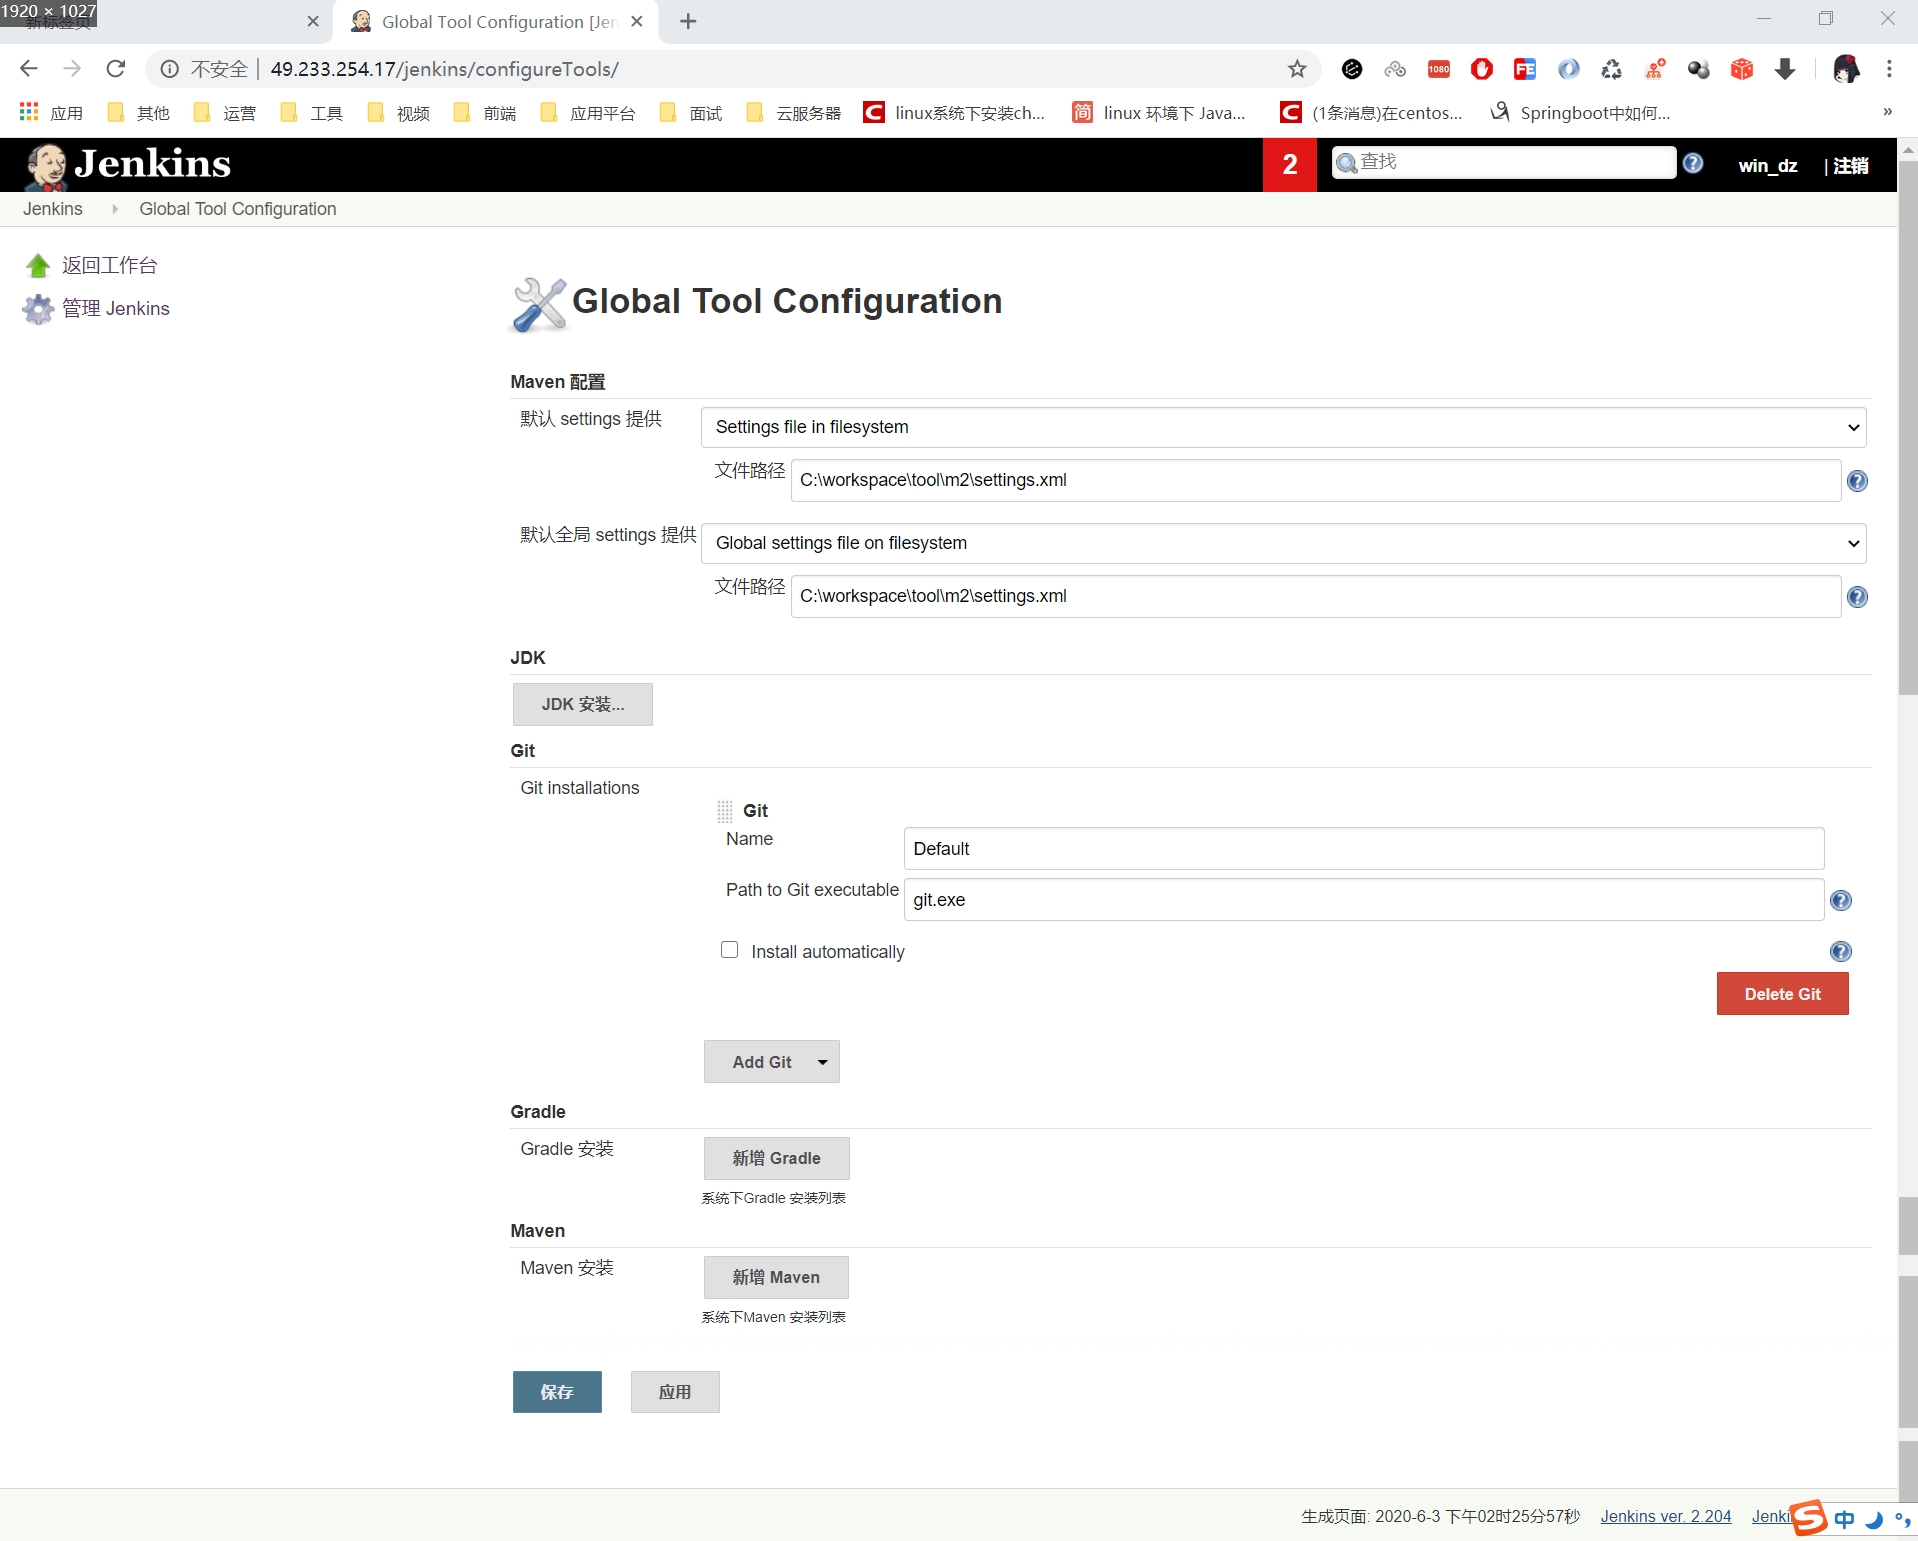The image size is (1918, 1541).
Task: Click the Git Name input field
Action: 1363,849
